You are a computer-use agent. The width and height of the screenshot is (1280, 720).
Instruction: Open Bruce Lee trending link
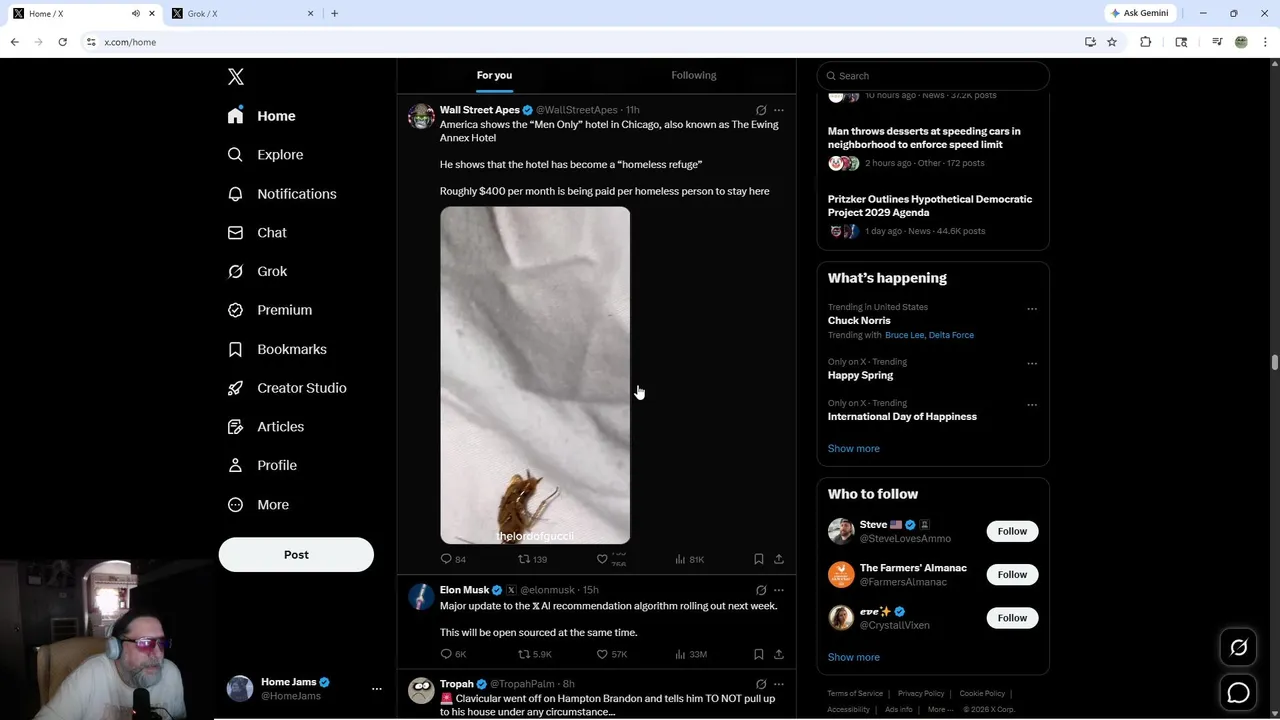pyautogui.click(x=905, y=335)
